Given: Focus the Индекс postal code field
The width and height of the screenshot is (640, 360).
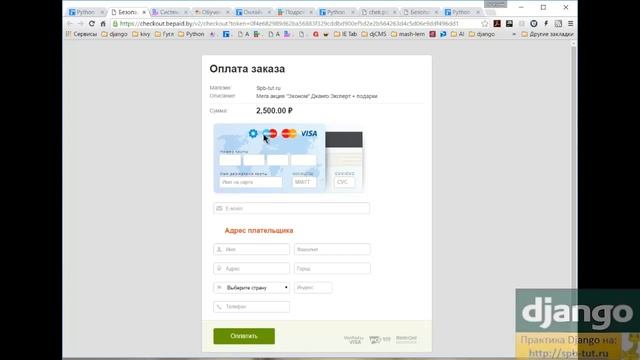Looking at the screenshot, I should coord(313,288).
